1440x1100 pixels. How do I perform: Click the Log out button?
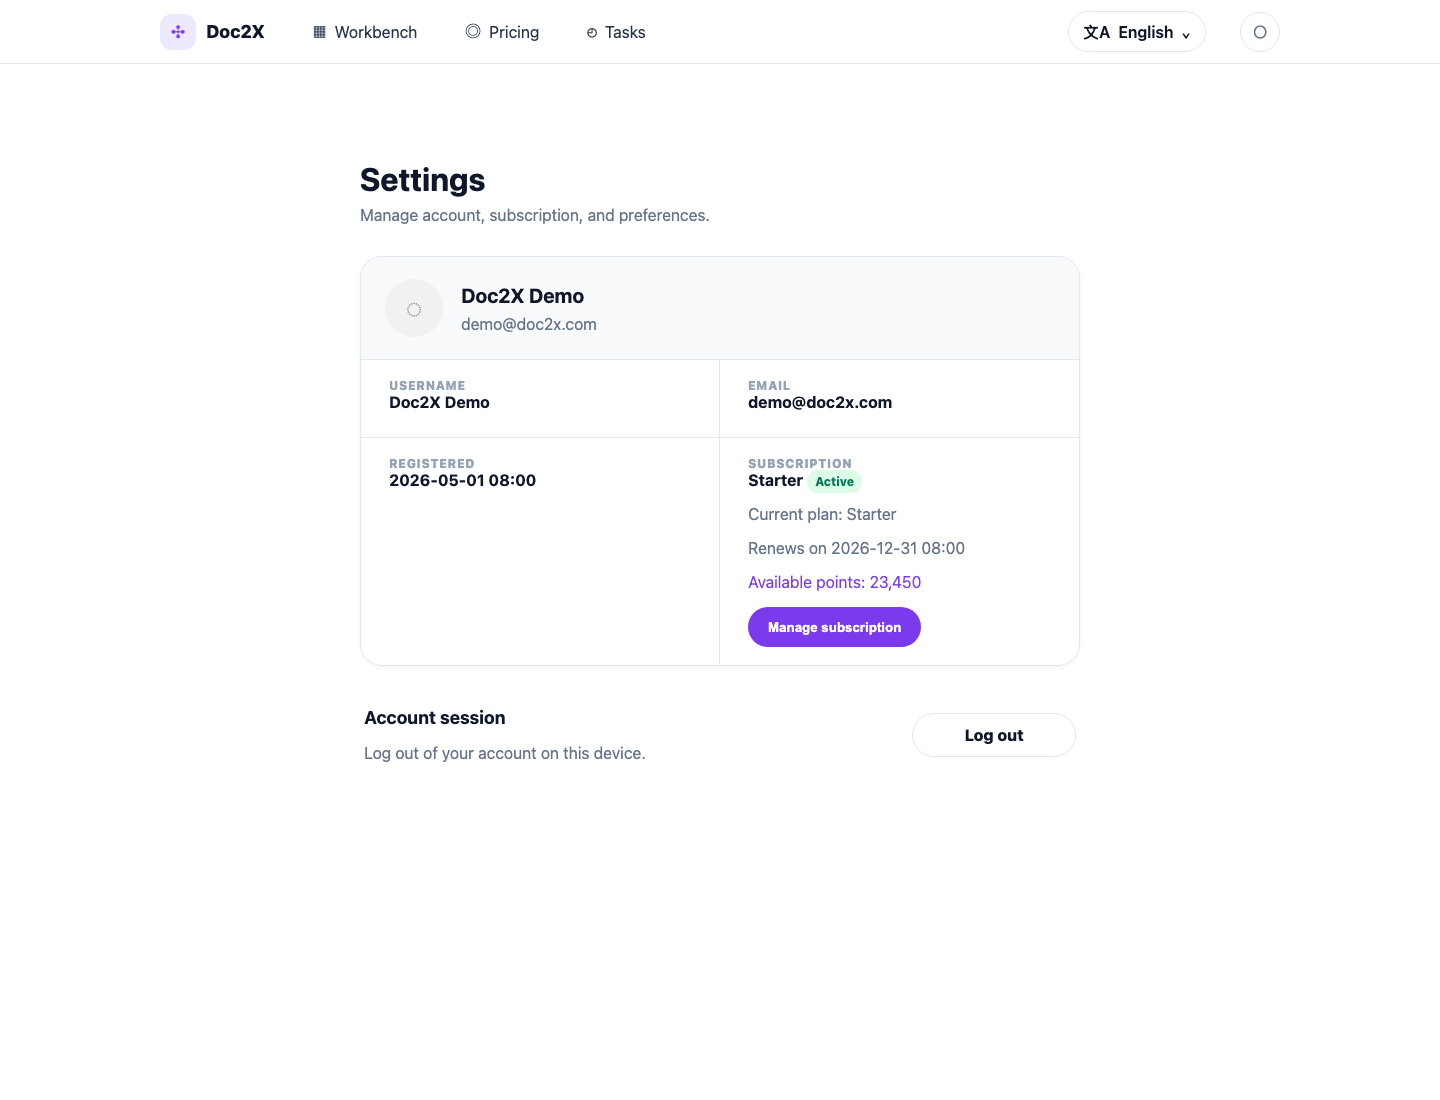[994, 735]
